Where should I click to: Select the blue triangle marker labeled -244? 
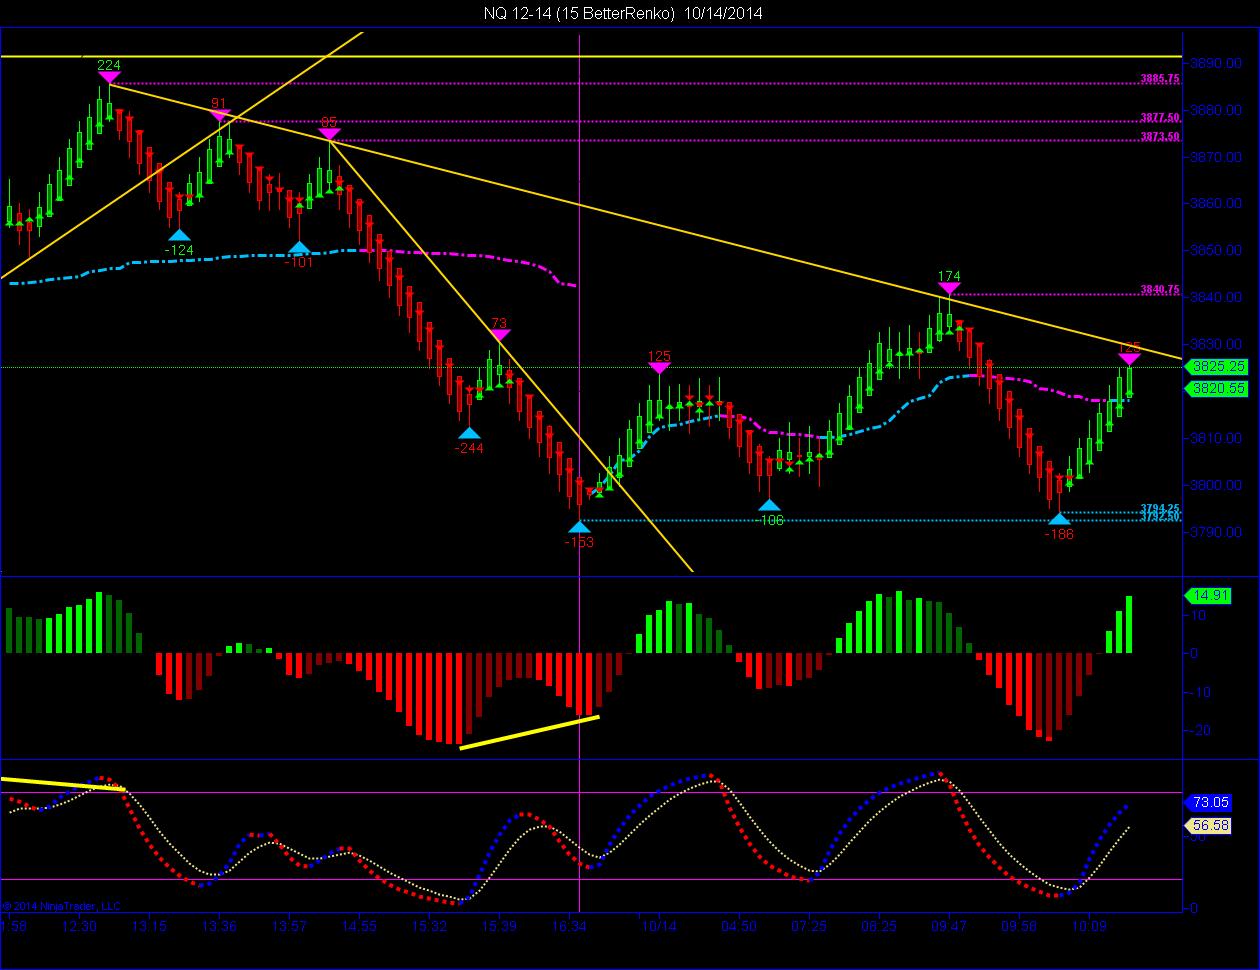[x=468, y=432]
